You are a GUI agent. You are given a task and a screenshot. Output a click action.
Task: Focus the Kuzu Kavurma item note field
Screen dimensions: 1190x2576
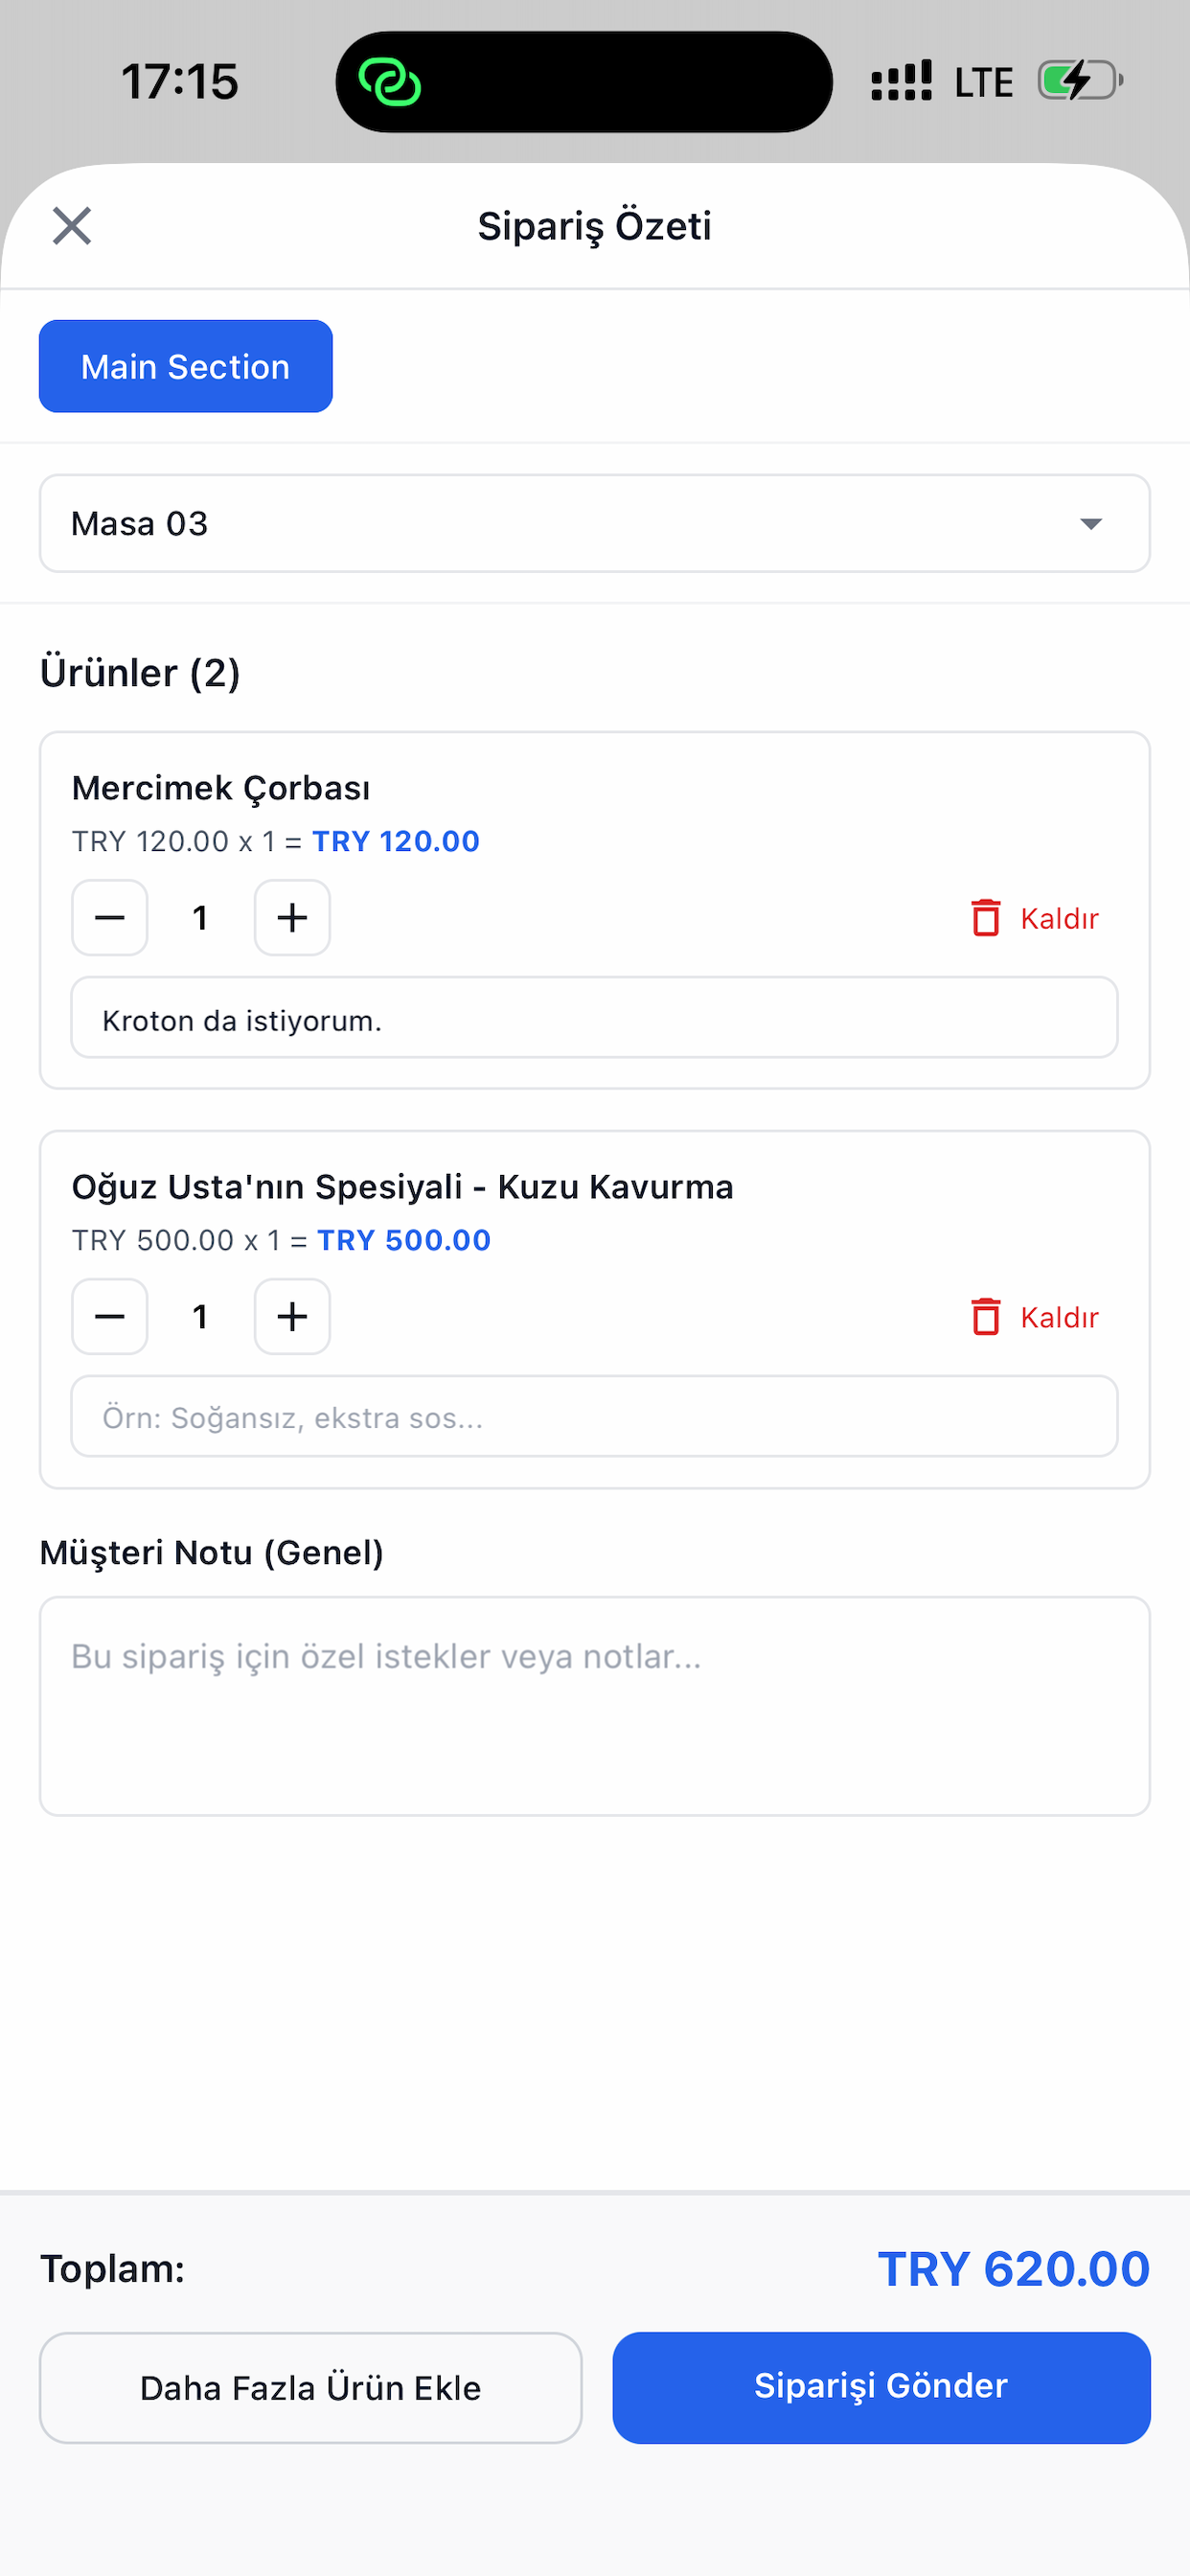[595, 1416]
